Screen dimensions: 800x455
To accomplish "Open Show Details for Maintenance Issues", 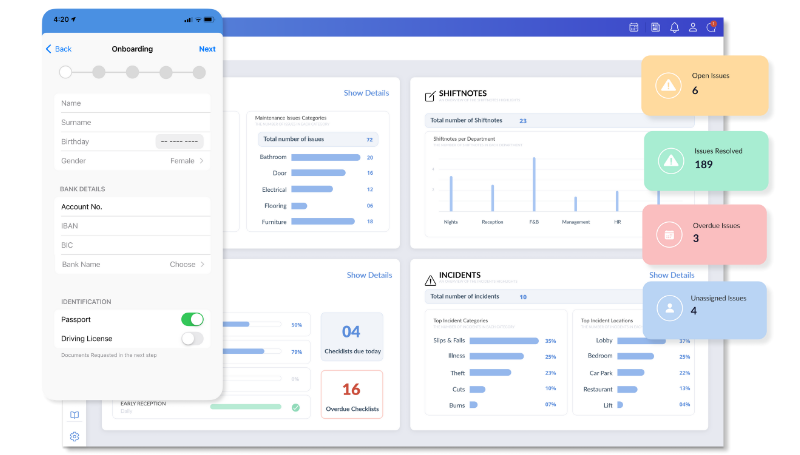I will coord(366,93).
